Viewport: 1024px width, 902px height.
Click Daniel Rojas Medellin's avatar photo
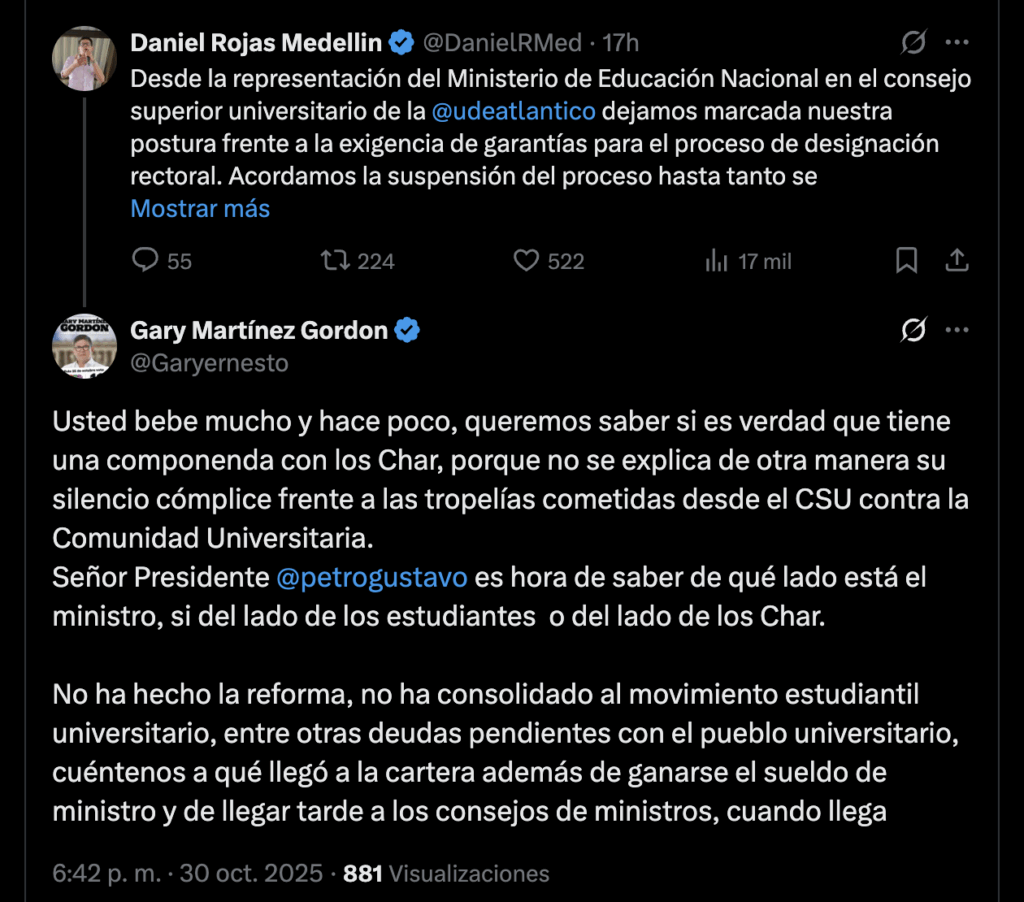point(84,59)
